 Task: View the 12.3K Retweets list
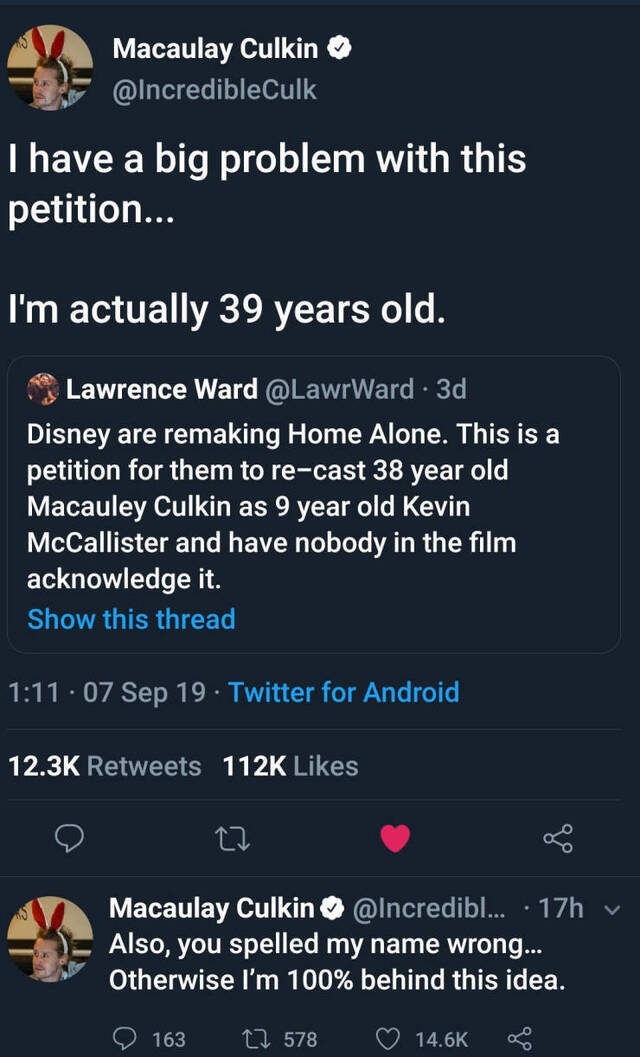click(105, 766)
